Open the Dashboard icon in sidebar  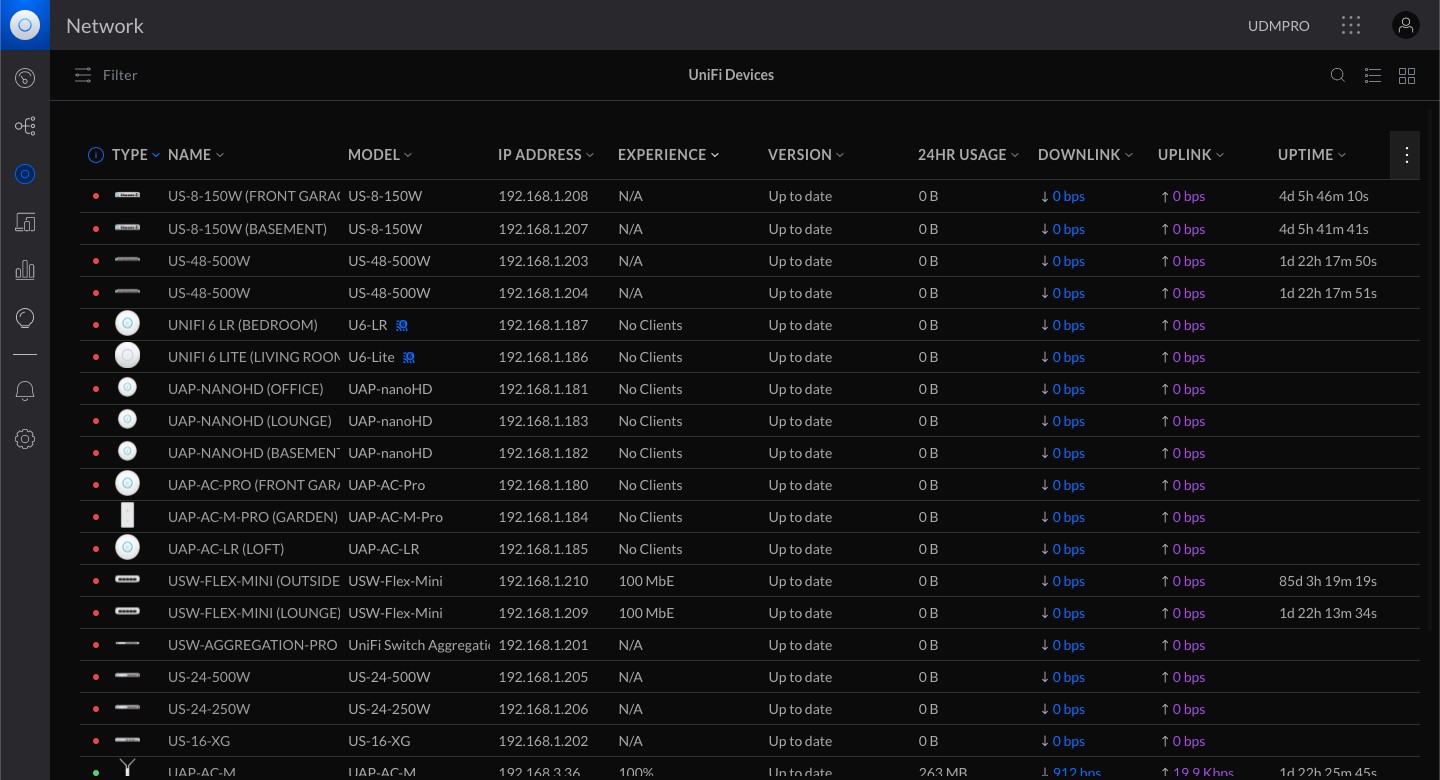[x=25, y=78]
